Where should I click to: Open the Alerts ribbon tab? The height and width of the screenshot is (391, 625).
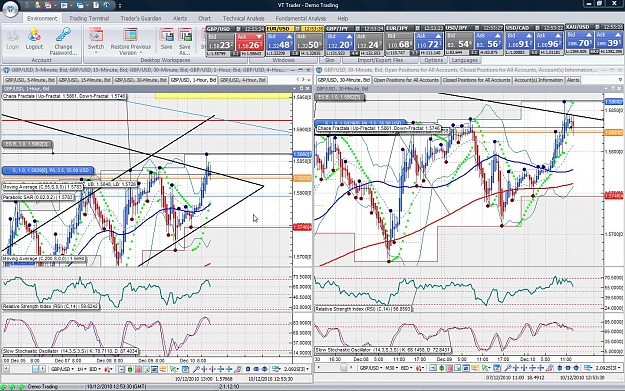tap(180, 18)
